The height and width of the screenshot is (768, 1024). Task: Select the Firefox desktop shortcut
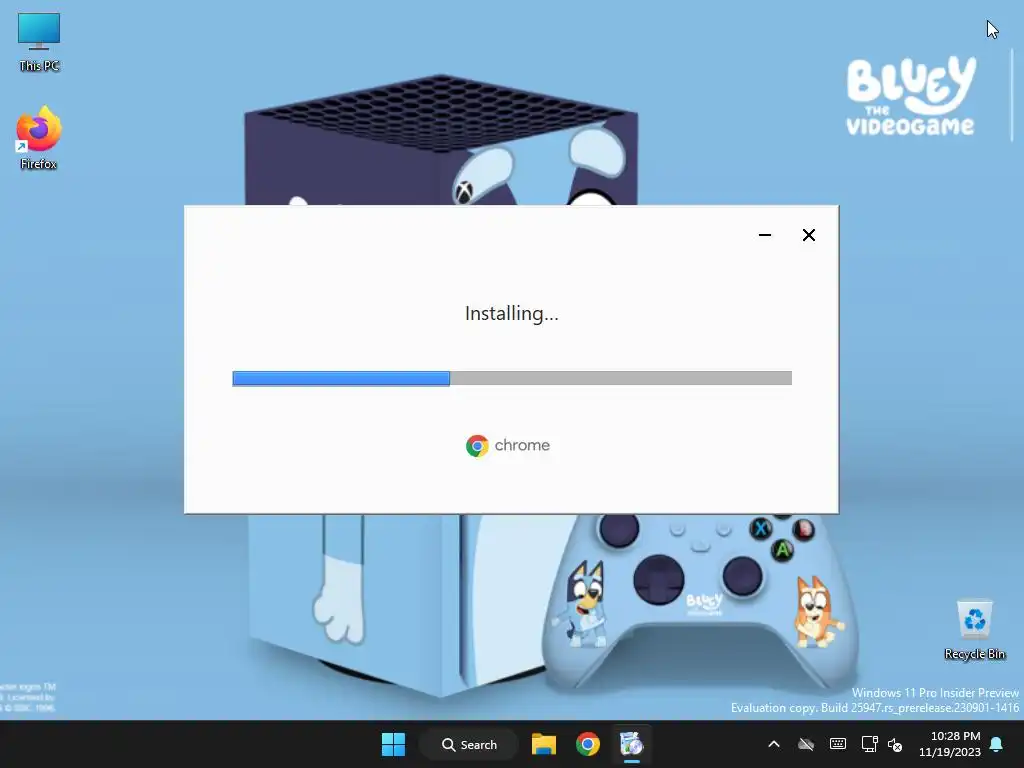tap(39, 138)
